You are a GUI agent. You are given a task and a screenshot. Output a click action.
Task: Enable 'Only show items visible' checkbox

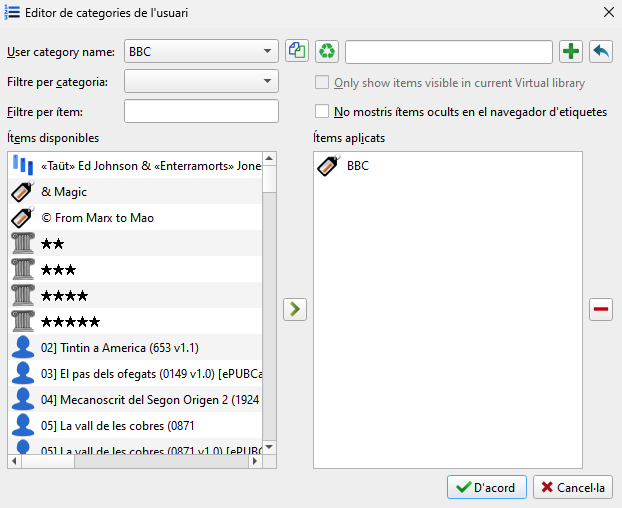click(322, 83)
